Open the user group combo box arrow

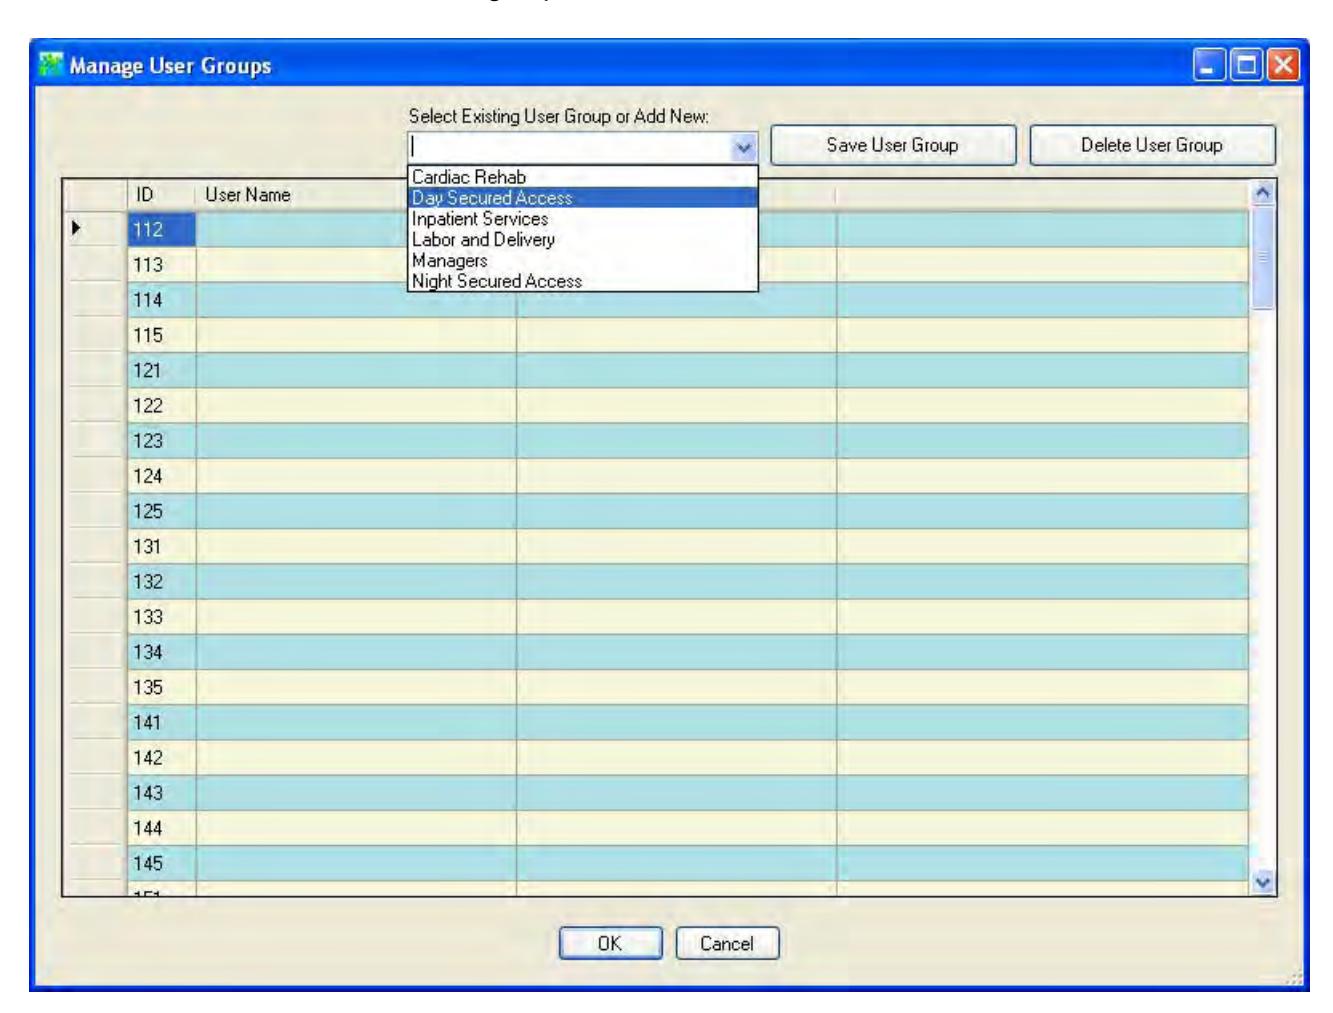coord(743,148)
